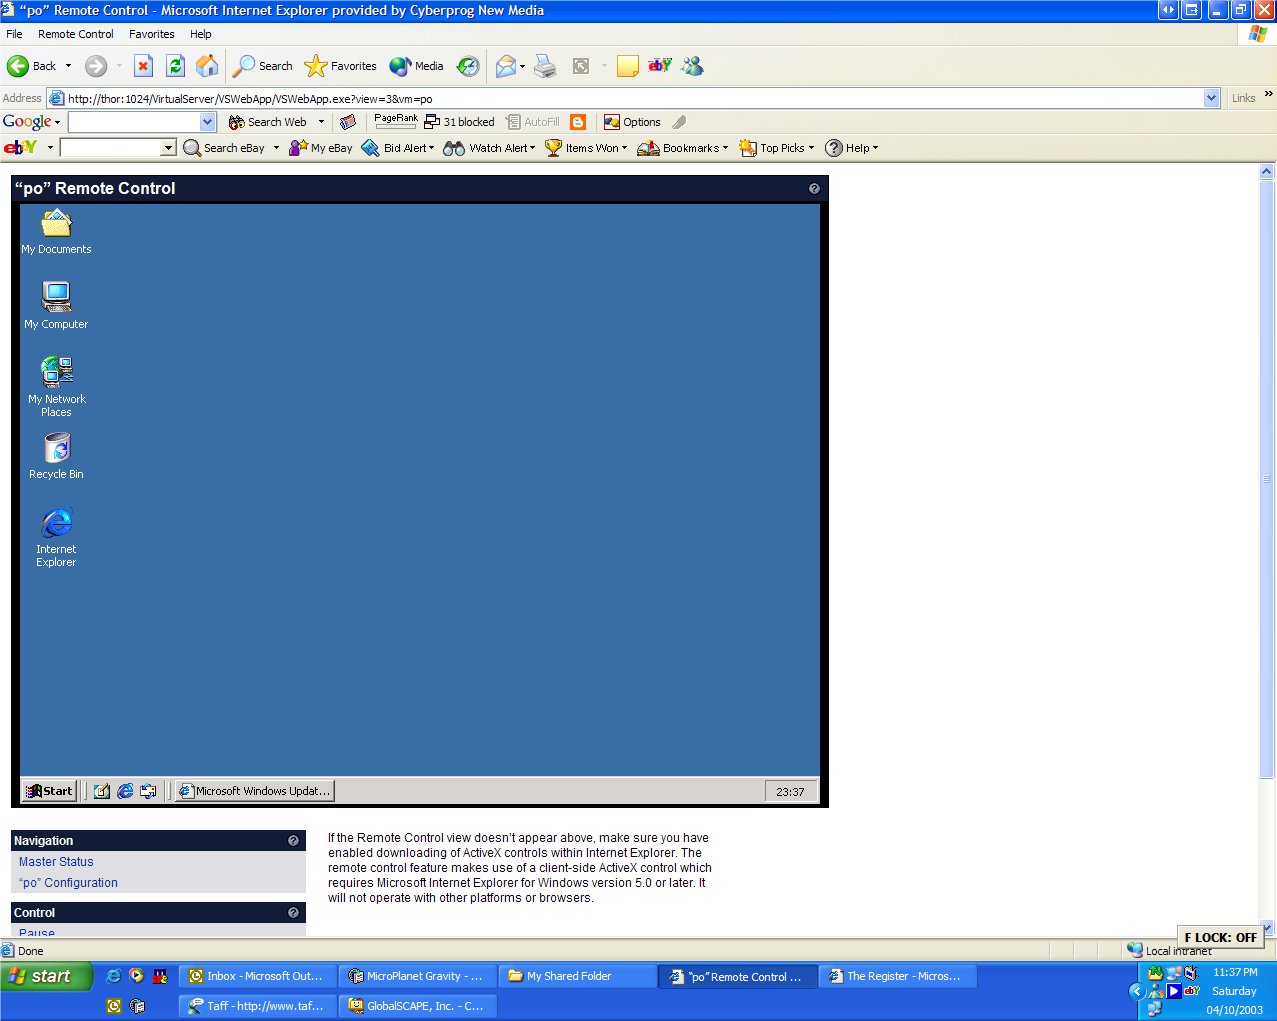Show browsing History with the clock icon

coord(468,66)
